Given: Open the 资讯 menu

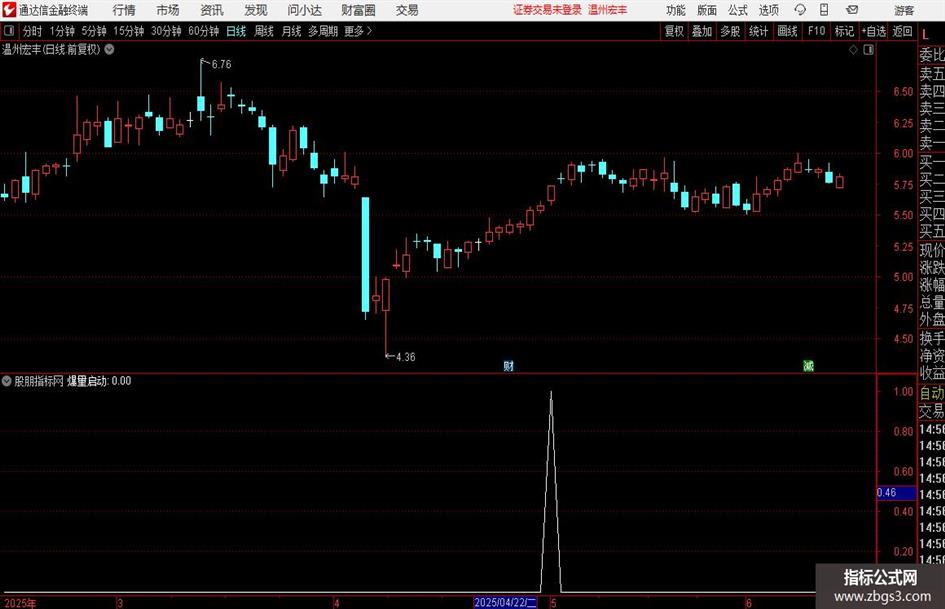Looking at the screenshot, I should coord(212,10).
